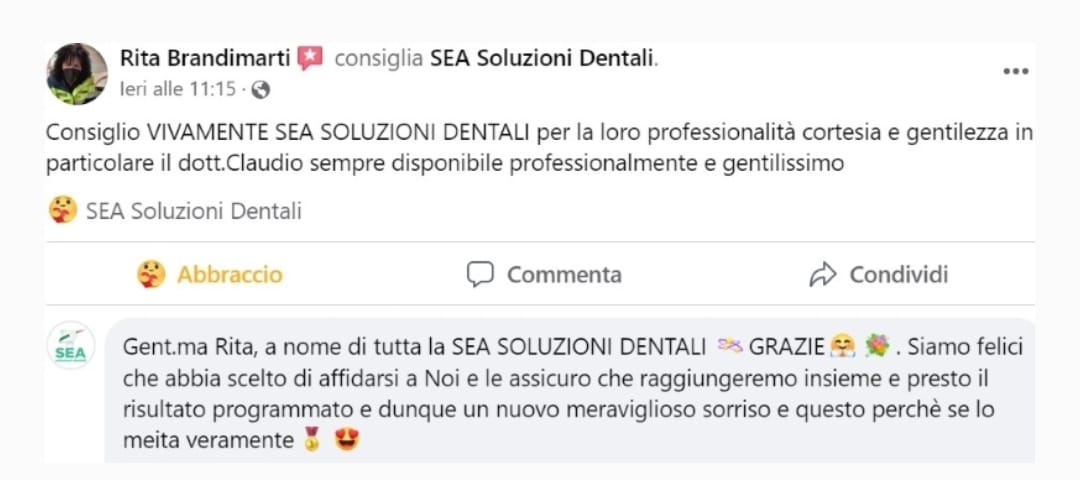Click the red recommendation star badge

(x=310, y=59)
